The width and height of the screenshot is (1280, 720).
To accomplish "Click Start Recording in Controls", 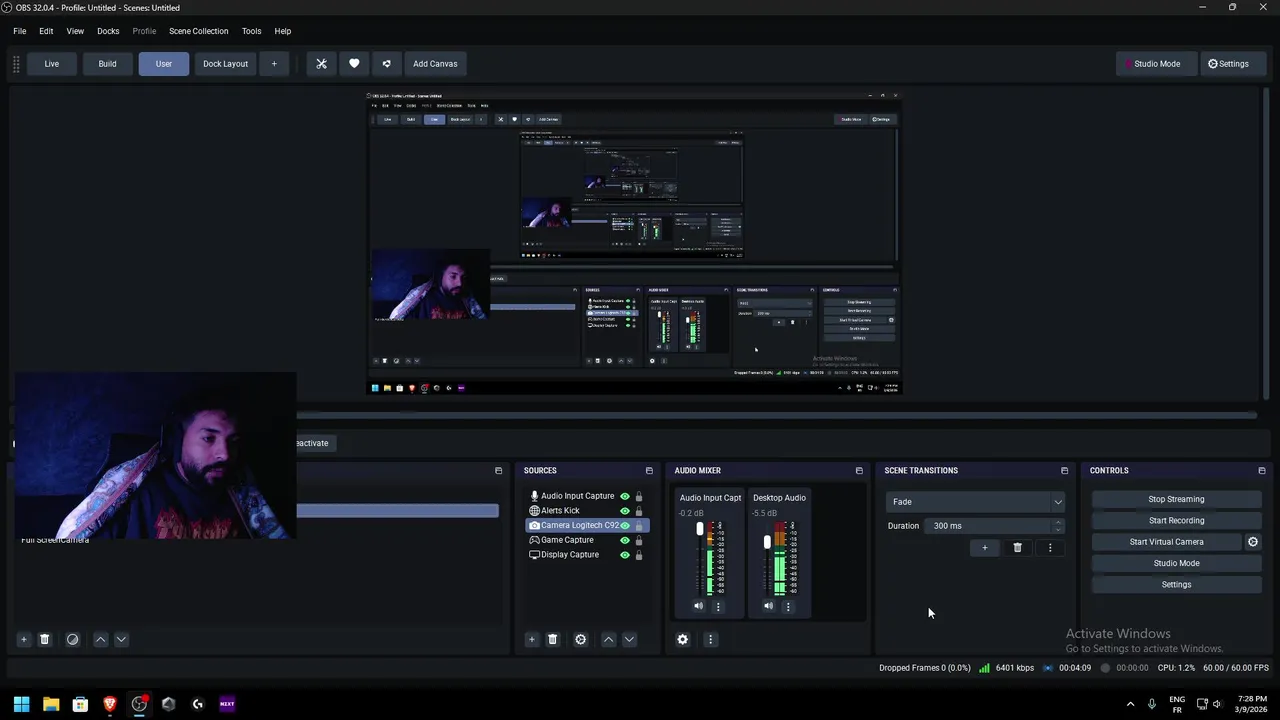I will point(1176,521).
